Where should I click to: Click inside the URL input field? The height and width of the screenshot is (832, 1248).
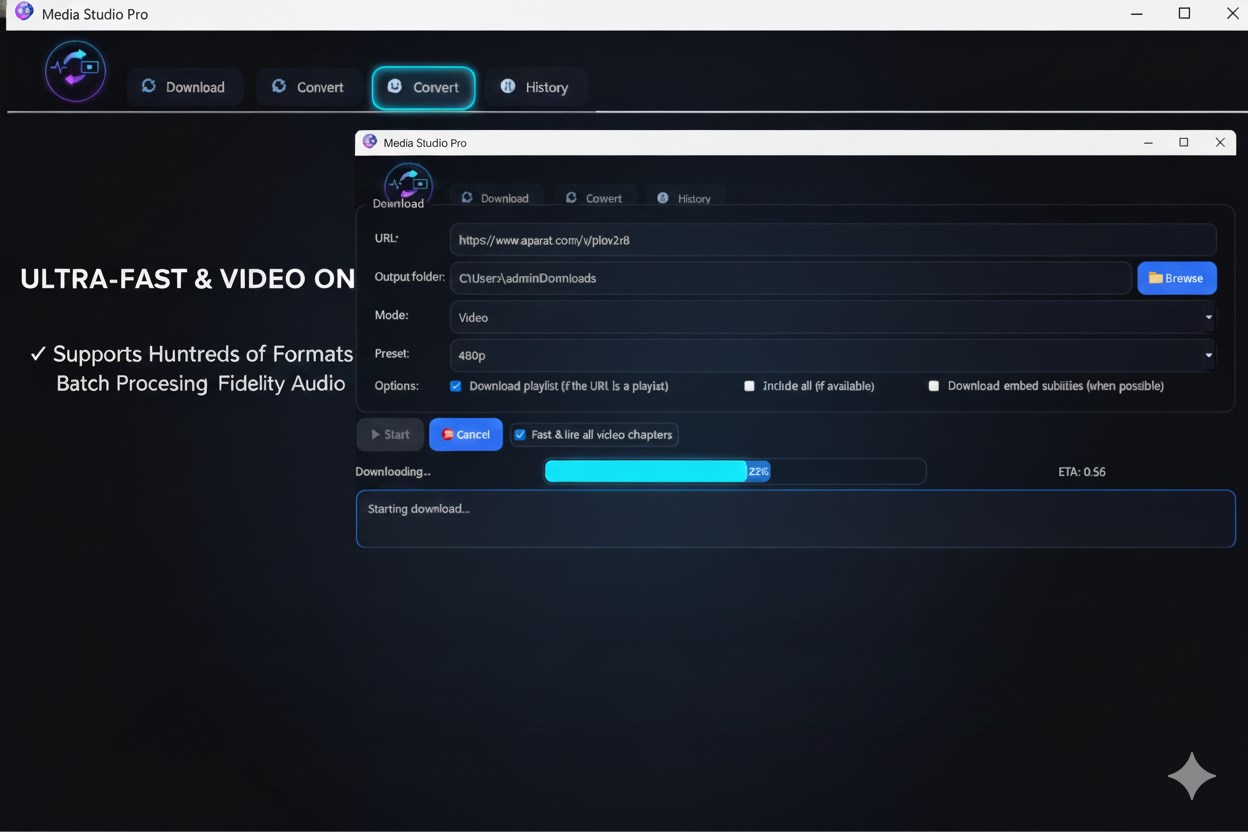(x=830, y=240)
